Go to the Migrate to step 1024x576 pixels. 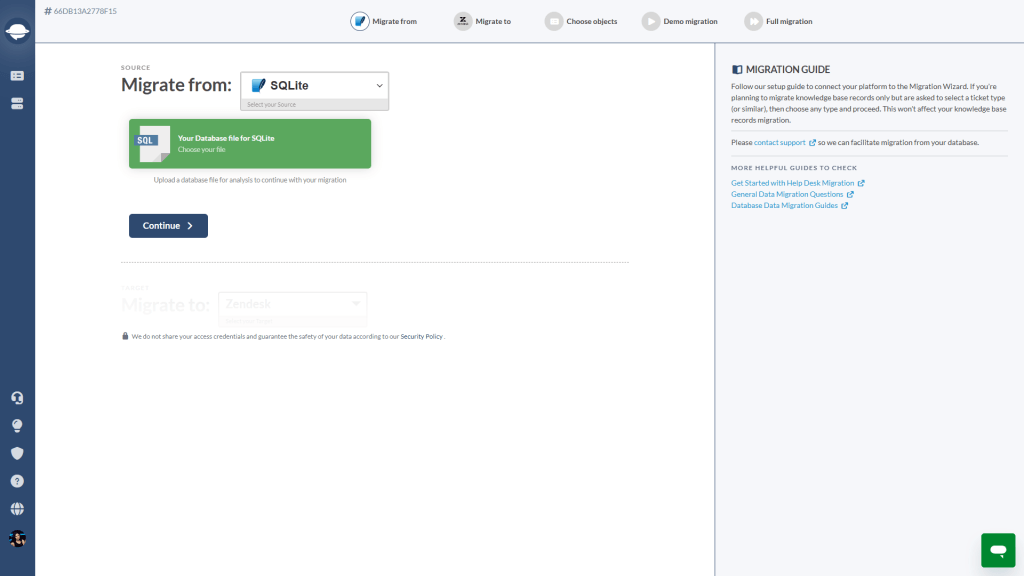click(x=483, y=22)
